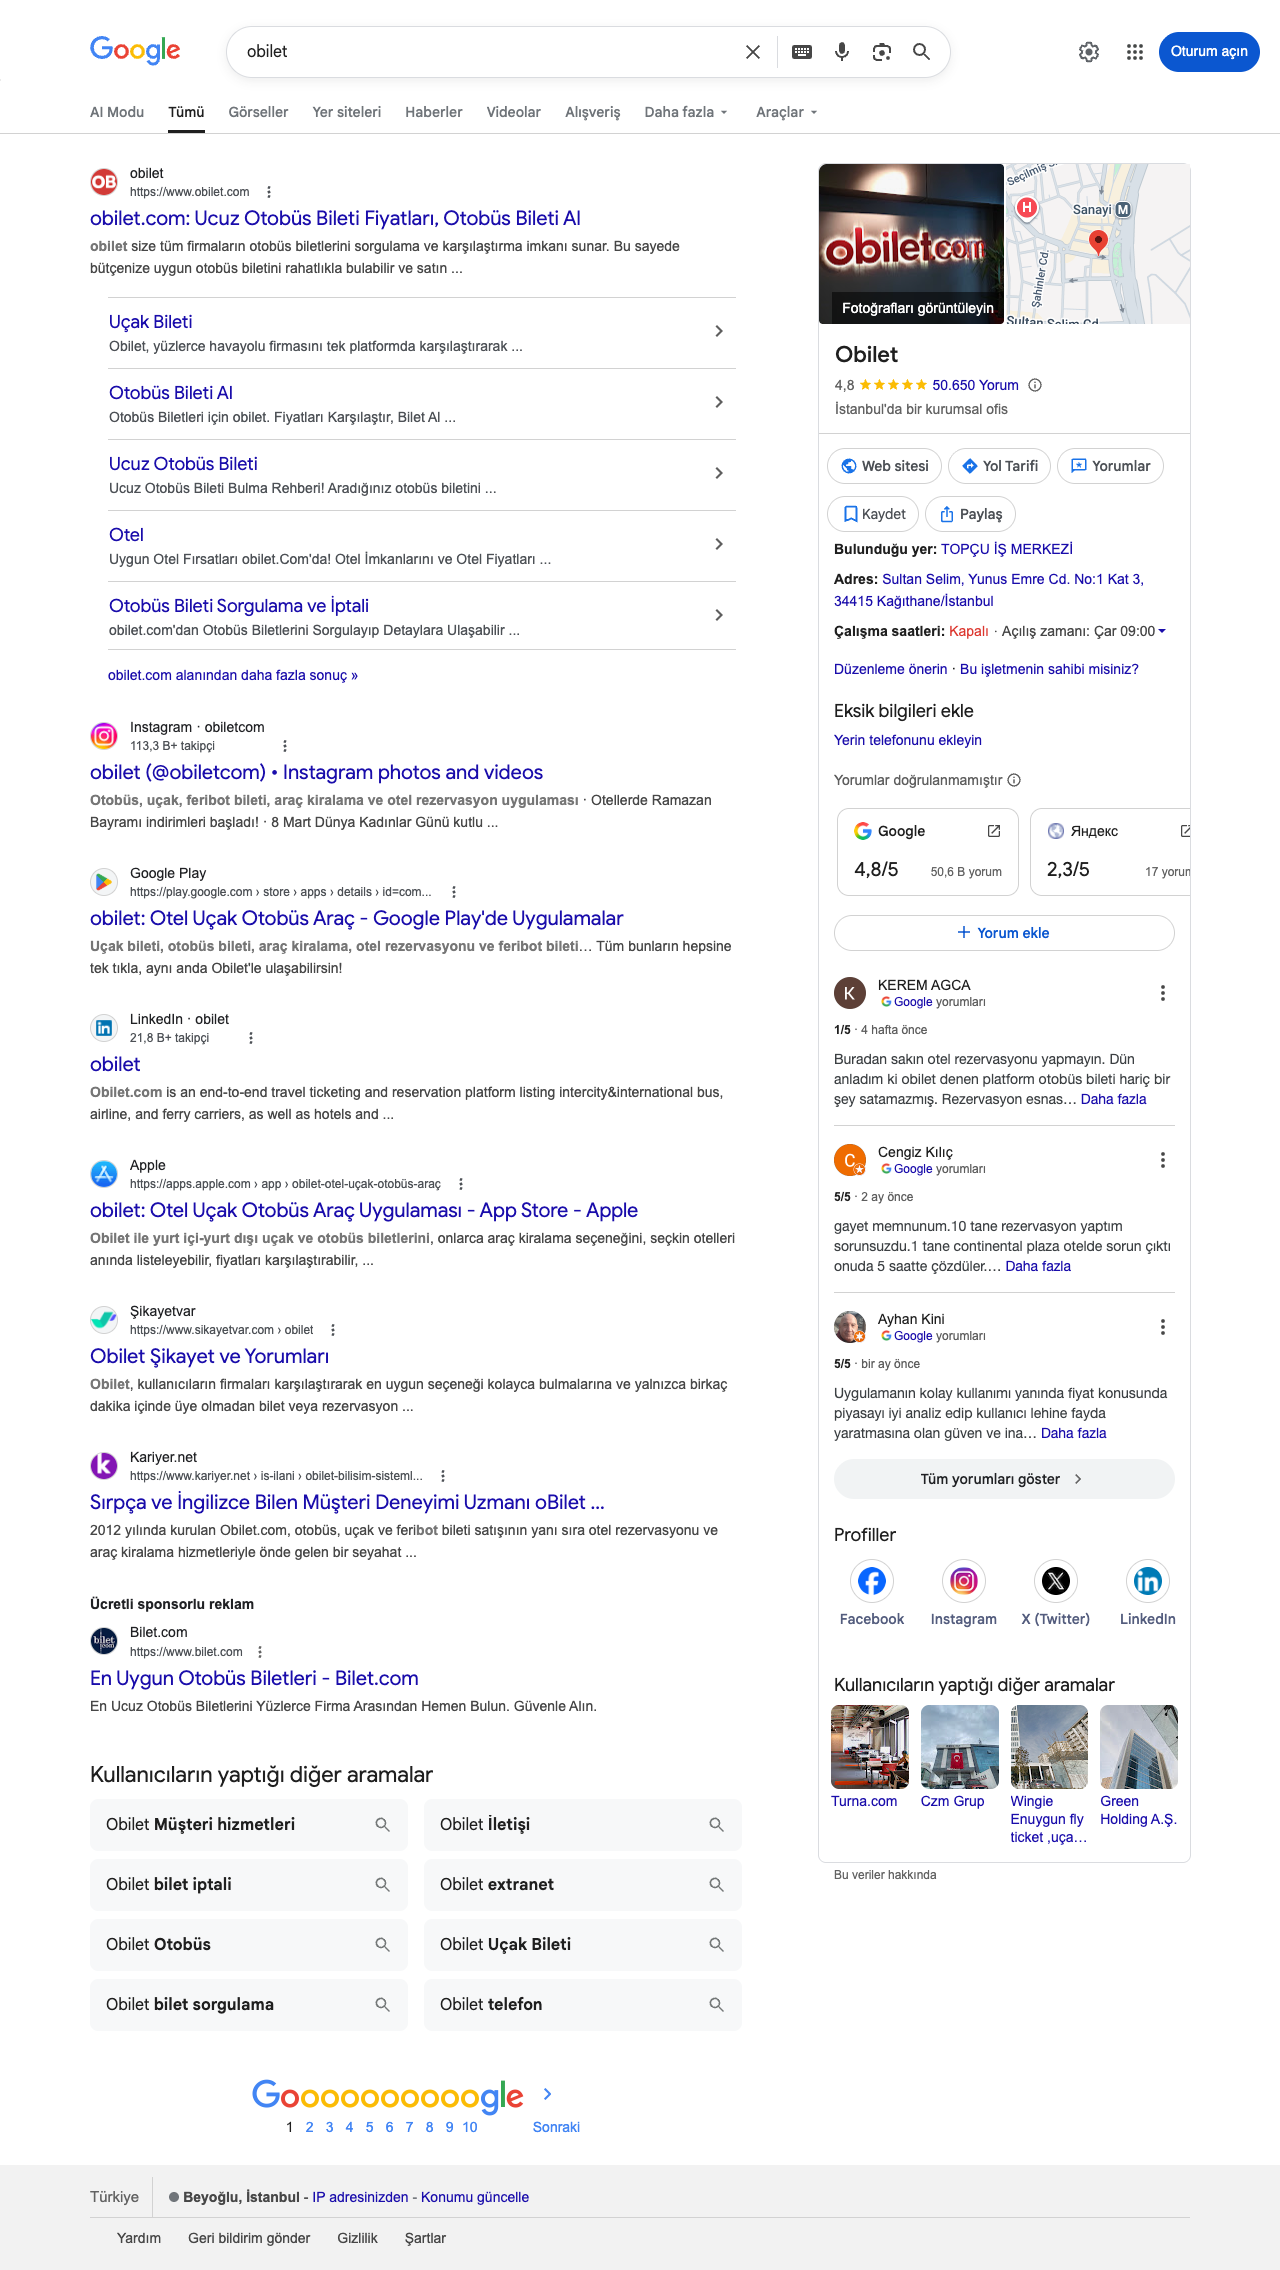Viewport: 1280px width, 2270px height.
Task: Open Google apps grid icon
Action: click(1135, 52)
